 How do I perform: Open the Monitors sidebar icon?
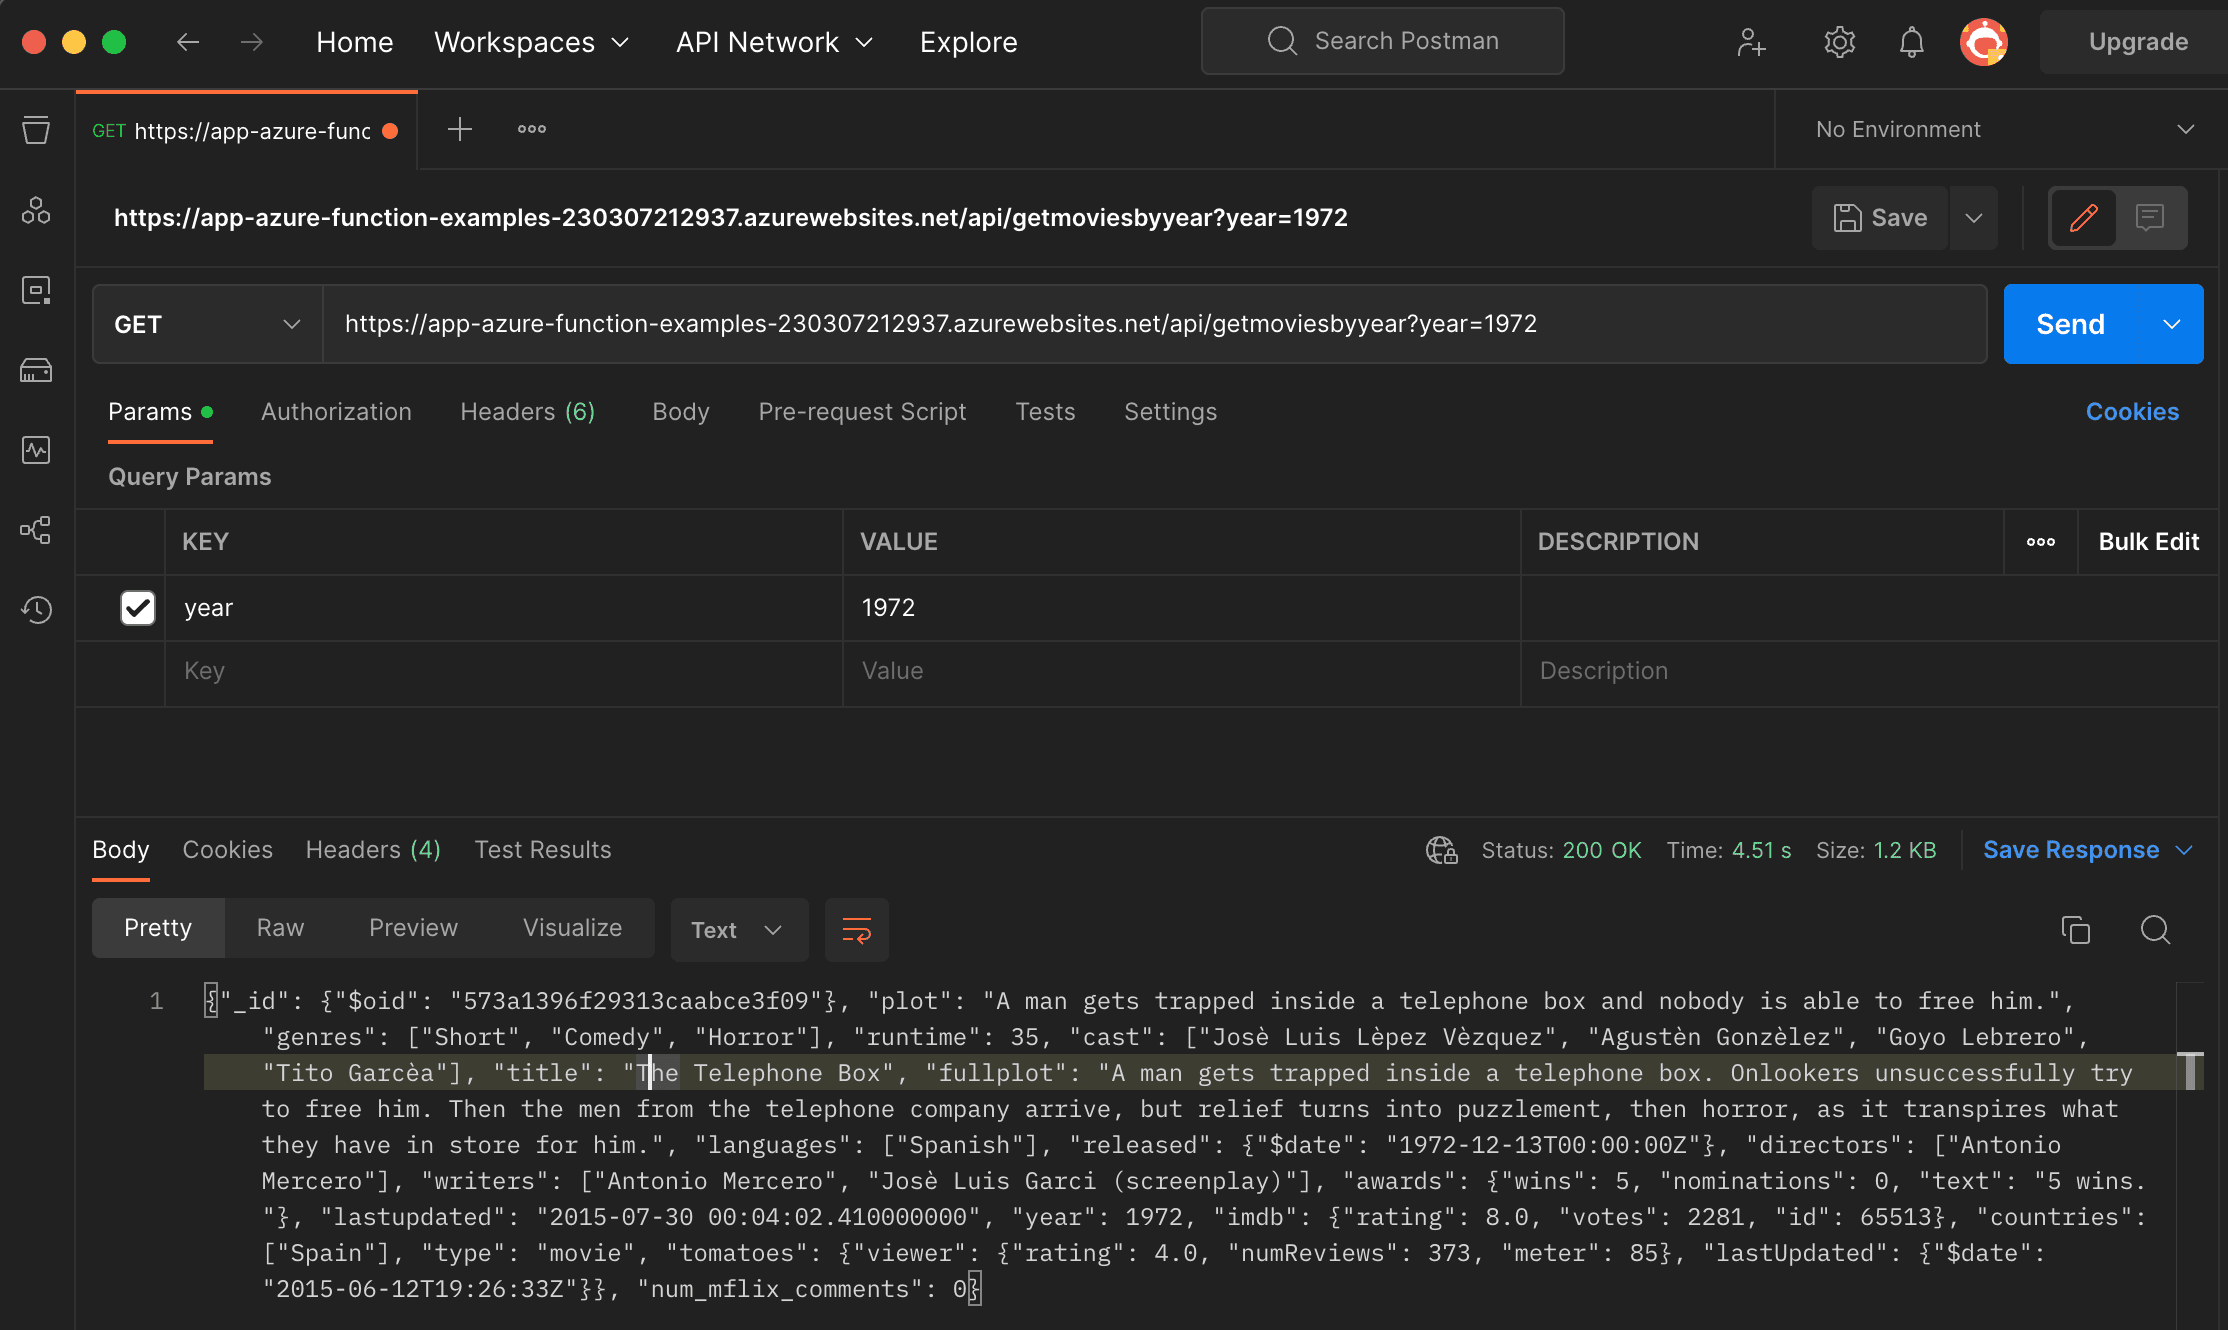(x=36, y=450)
